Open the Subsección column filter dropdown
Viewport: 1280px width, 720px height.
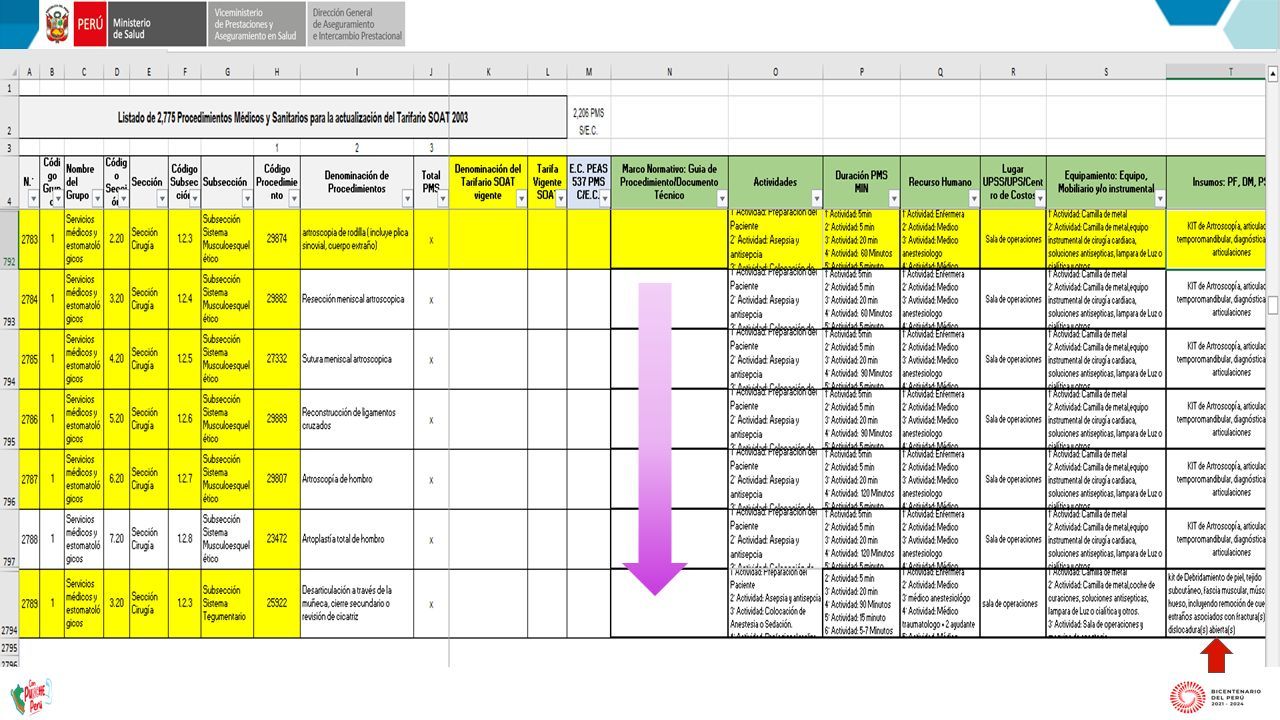(247, 199)
